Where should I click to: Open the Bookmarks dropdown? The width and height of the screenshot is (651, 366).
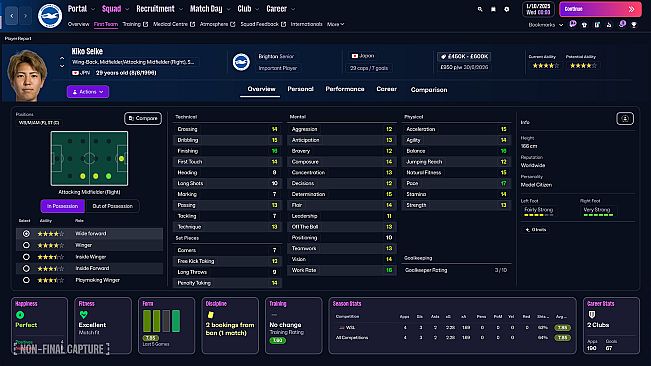pyautogui.click(x=546, y=25)
